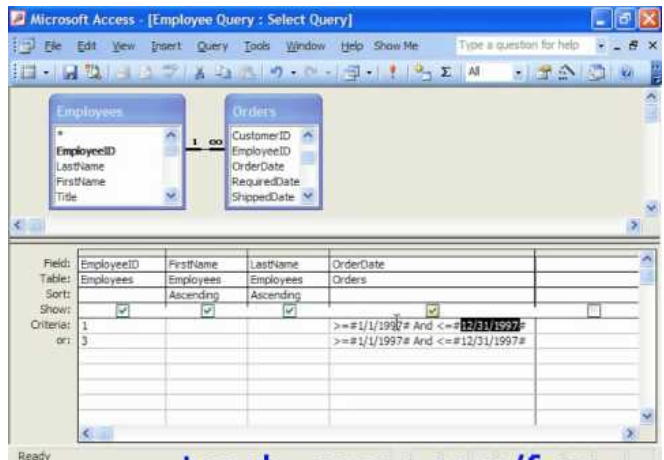Open the View menu

(123, 45)
